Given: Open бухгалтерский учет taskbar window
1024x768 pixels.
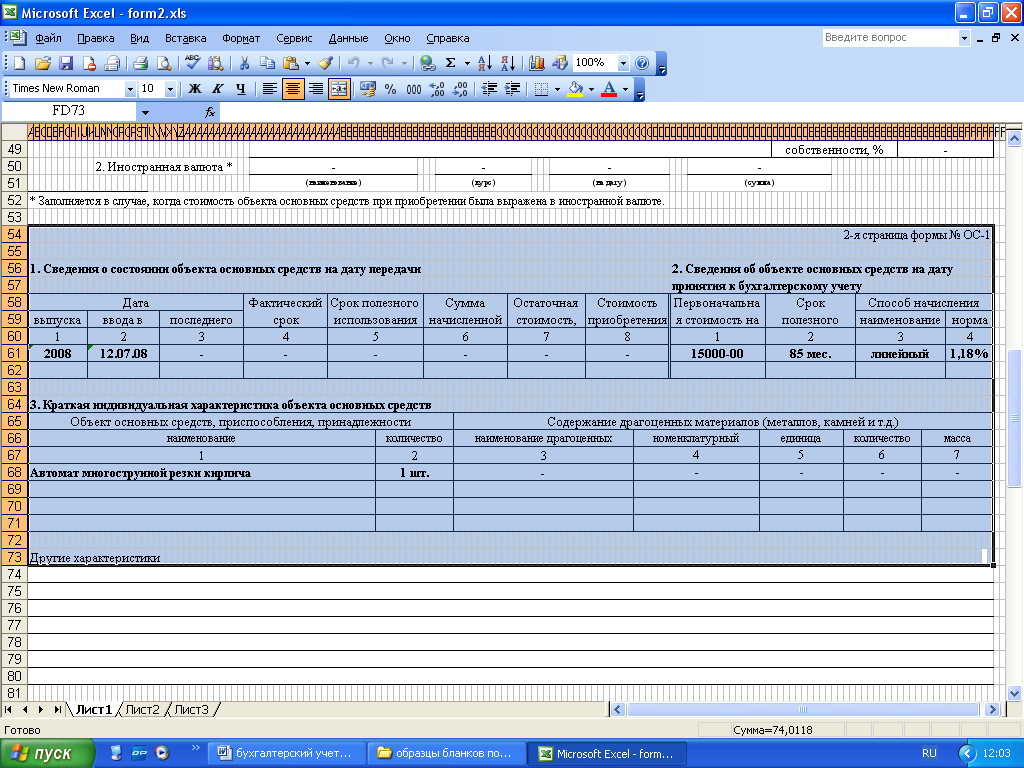Looking at the screenshot, I should coord(285,753).
